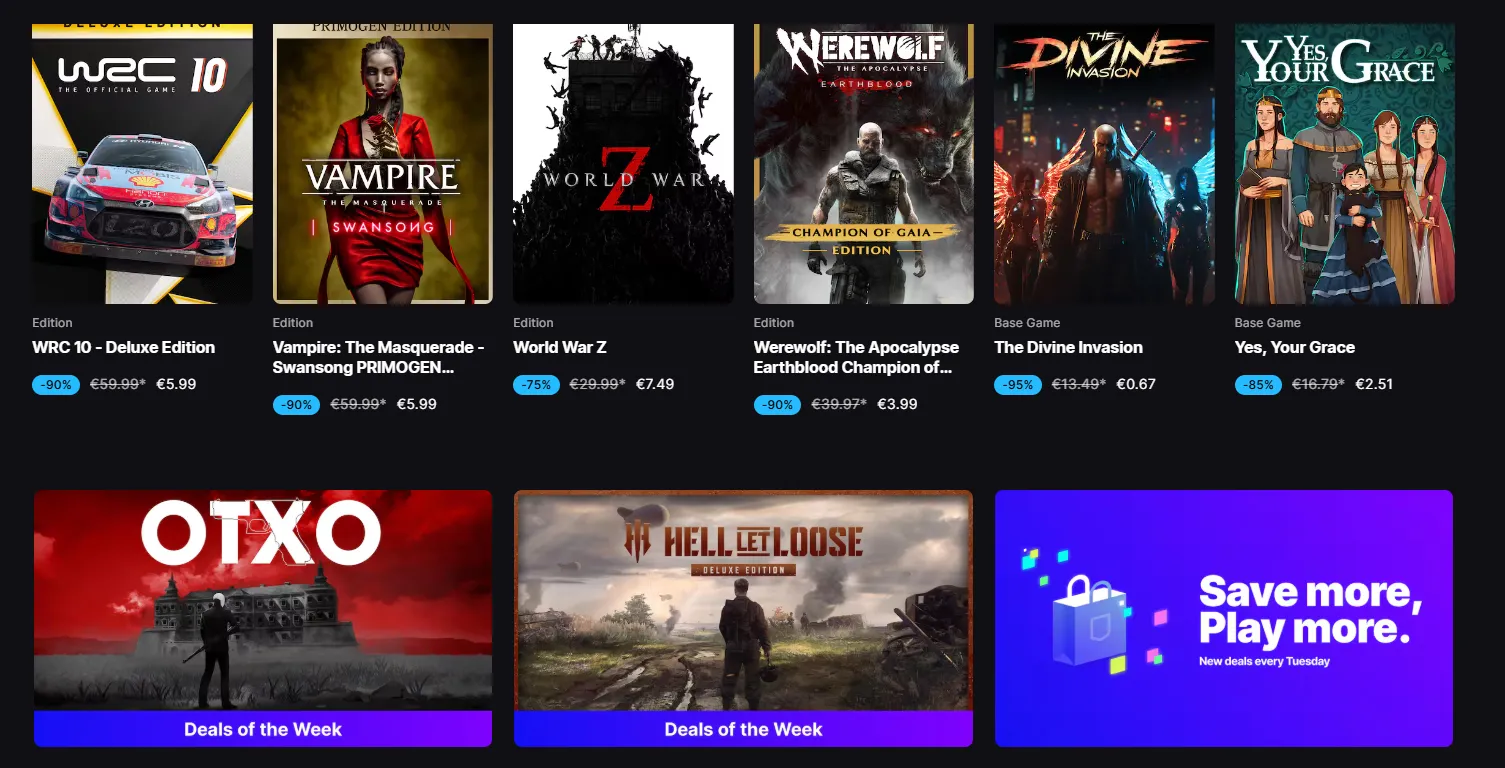
Task: Click the -85% badge under Yes, Your Grace
Action: click(x=1258, y=385)
